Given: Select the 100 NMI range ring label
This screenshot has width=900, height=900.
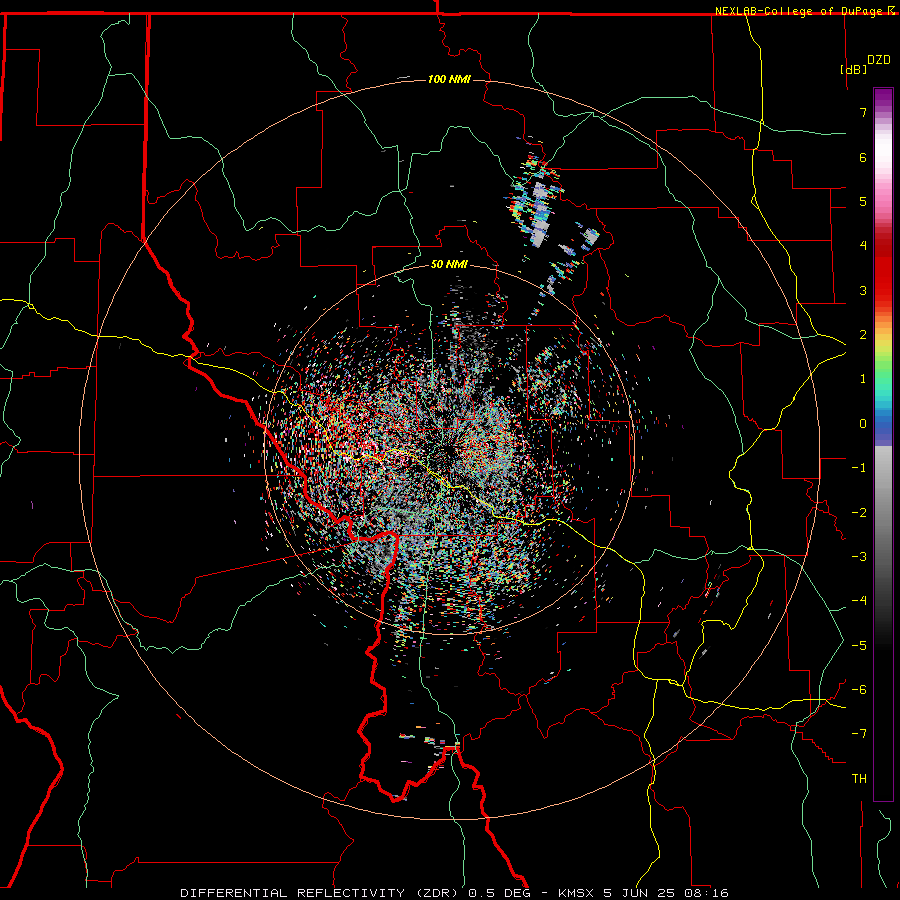Looking at the screenshot, I should tap(449, 79).
